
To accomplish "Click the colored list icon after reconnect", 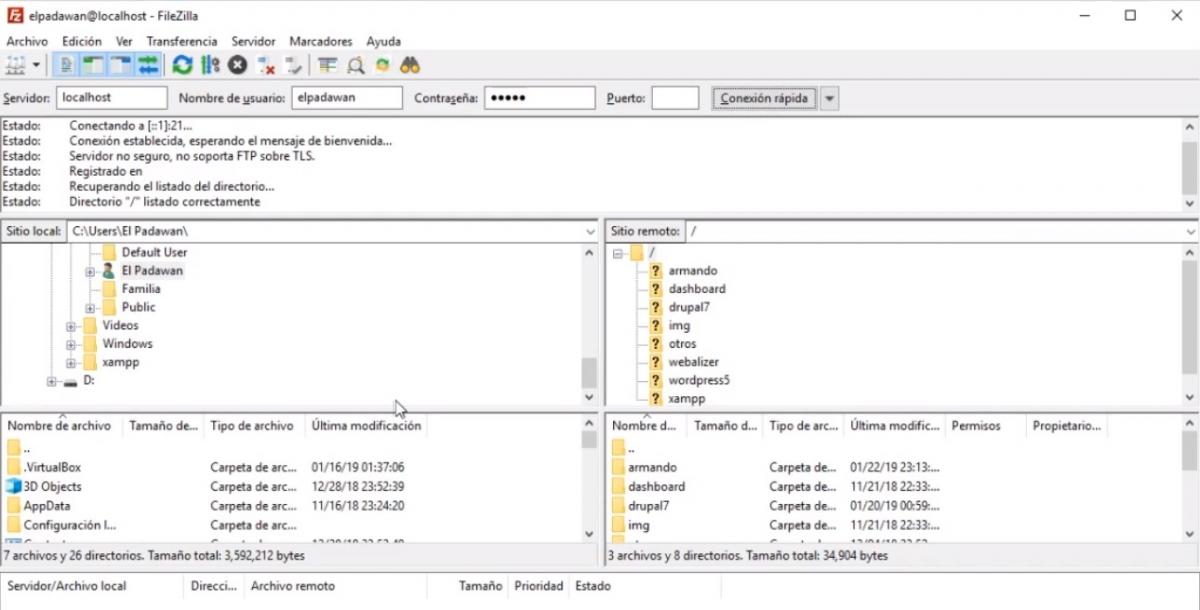I will pos(327,66).
